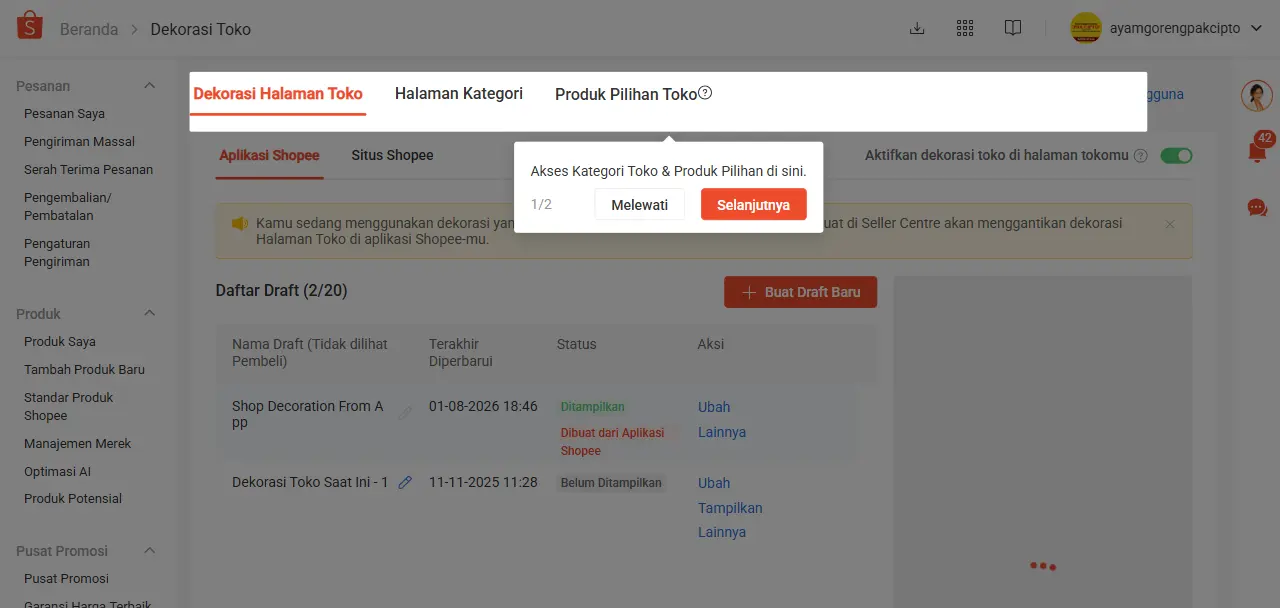
Task: Click Buat Draft Baru button
Action: pos(800,292)
